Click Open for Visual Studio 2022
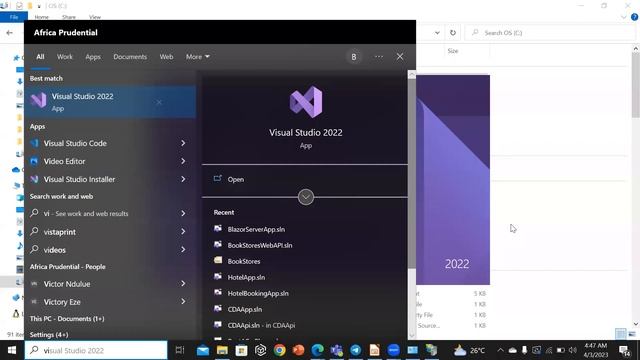The width and height of the screenshot is (640, 360). 236,179
